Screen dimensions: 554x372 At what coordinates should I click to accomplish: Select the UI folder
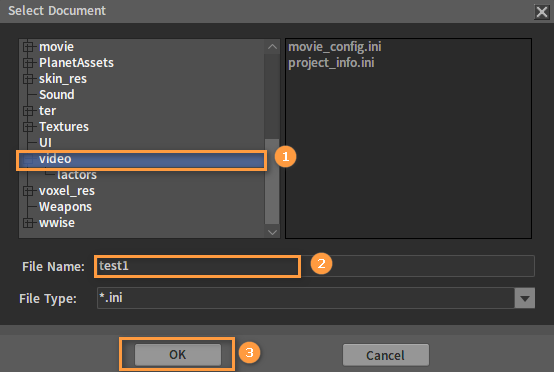pyautogui.click(x=45, y=143)
